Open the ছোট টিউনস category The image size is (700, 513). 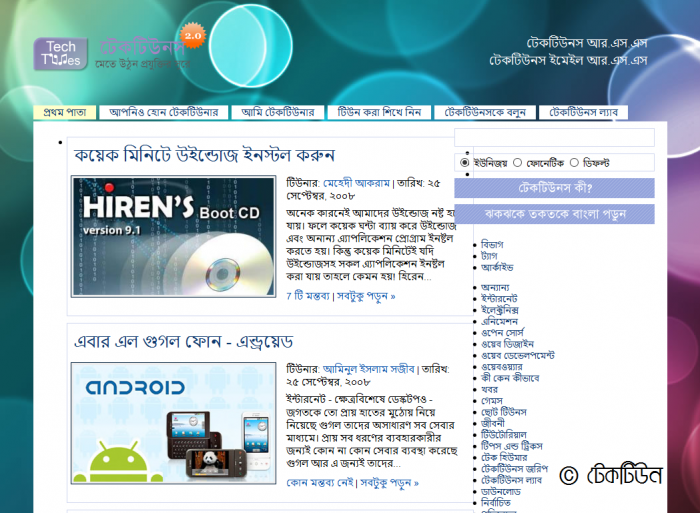[x=504, y=412]
